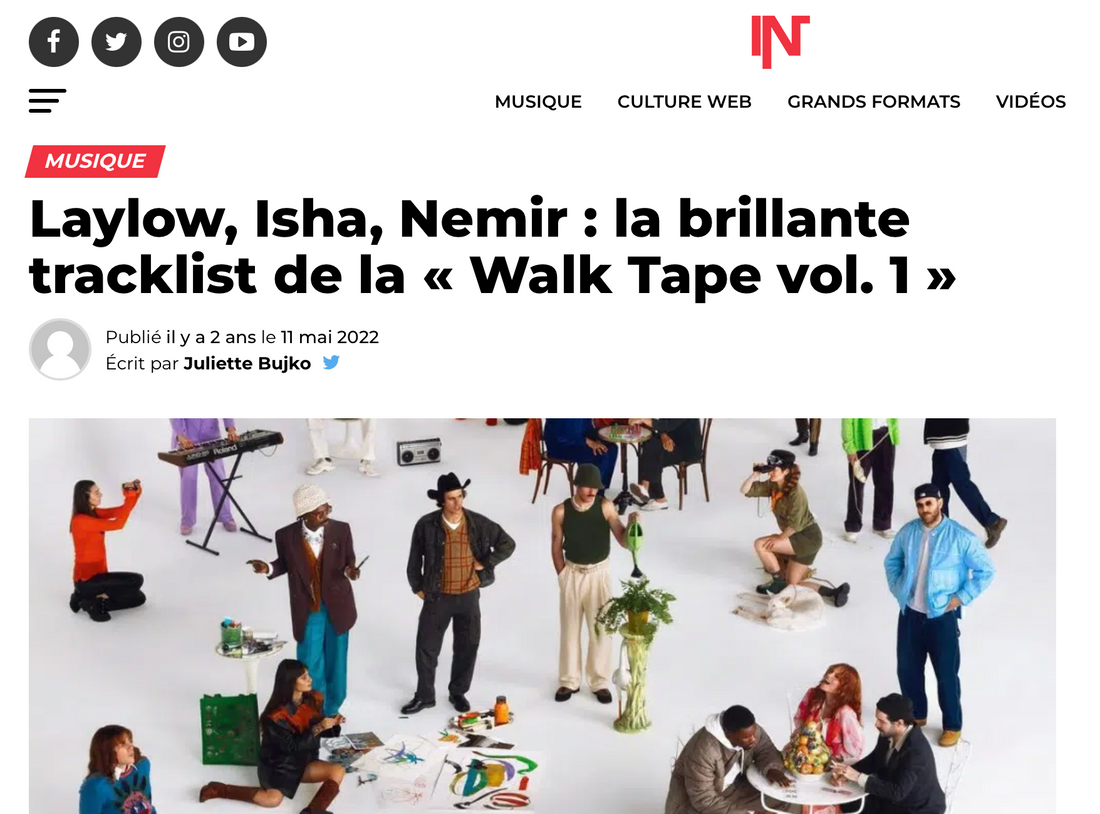Open CULTURE WEB in the navigation
The width and height of the screenshot is (1100, 814).
click(684, 102)
